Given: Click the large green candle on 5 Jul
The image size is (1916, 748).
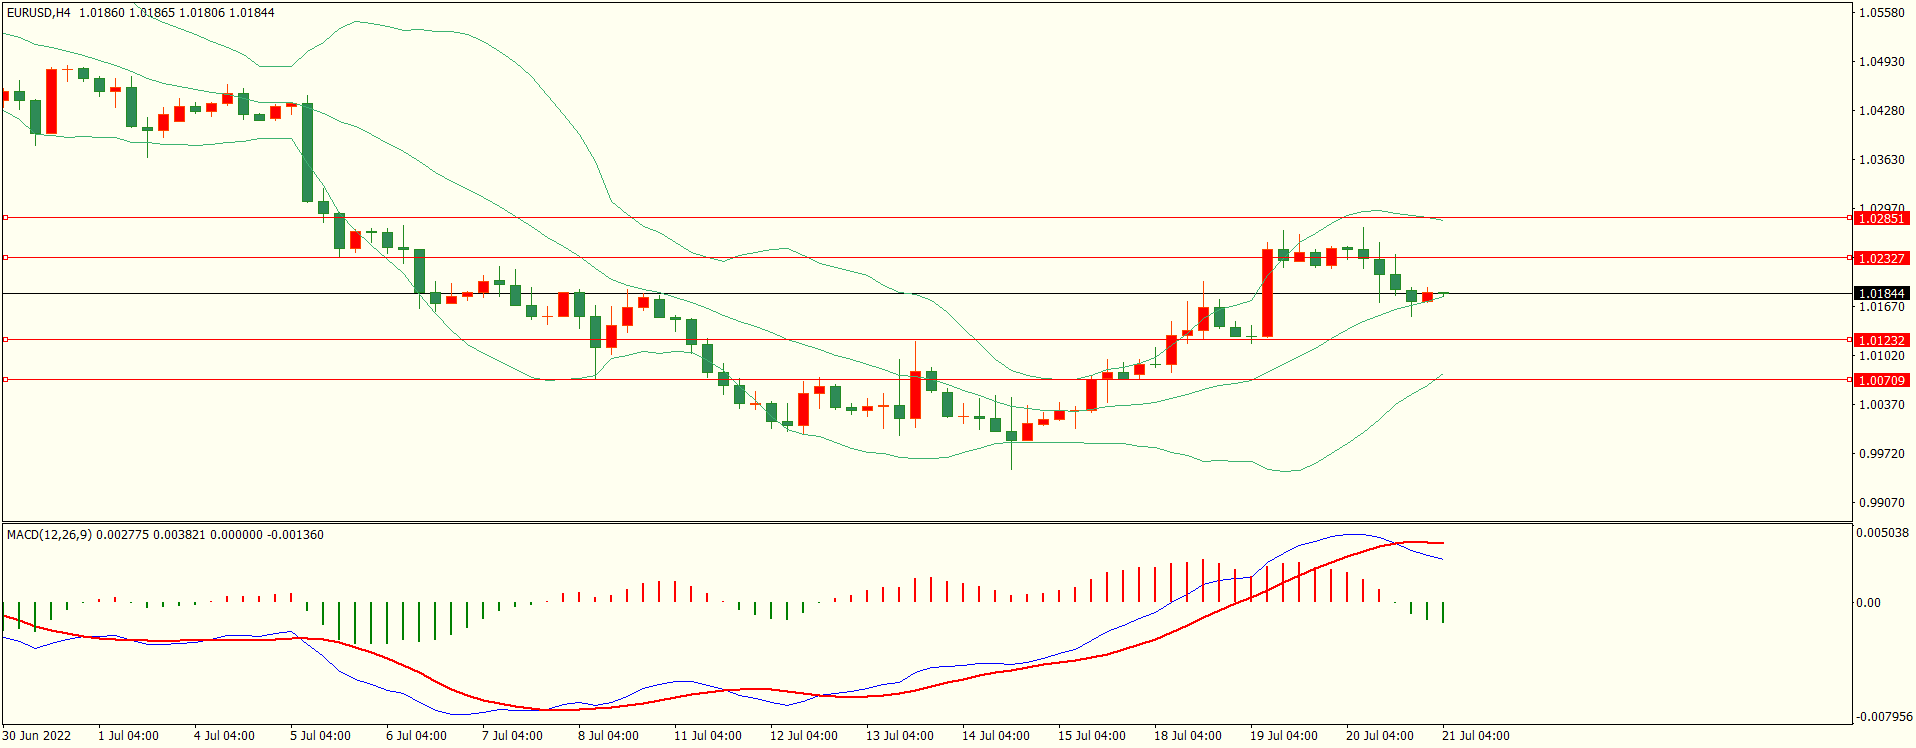Looking at the screenshot, I should [x=308, y=153].
